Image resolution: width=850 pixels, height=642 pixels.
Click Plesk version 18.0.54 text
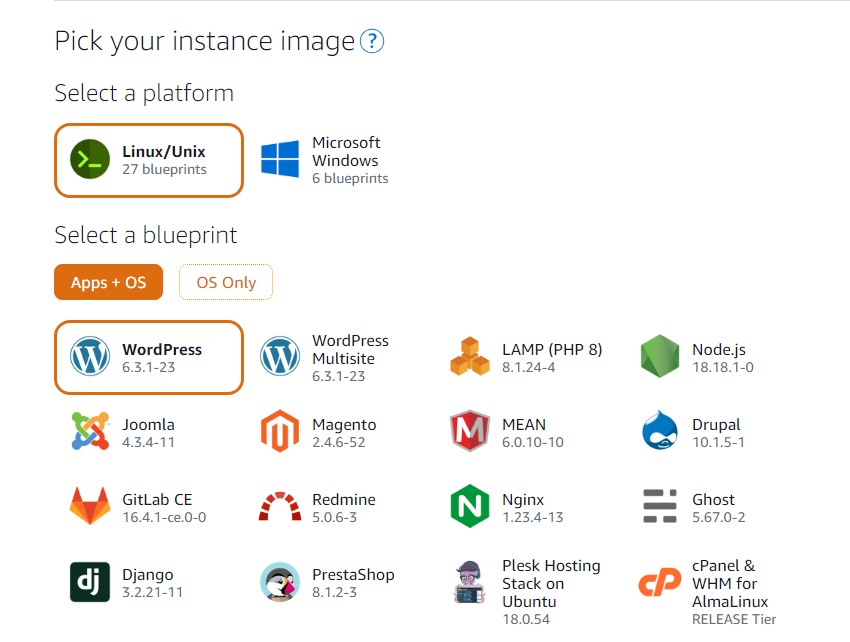click(526, 619)
